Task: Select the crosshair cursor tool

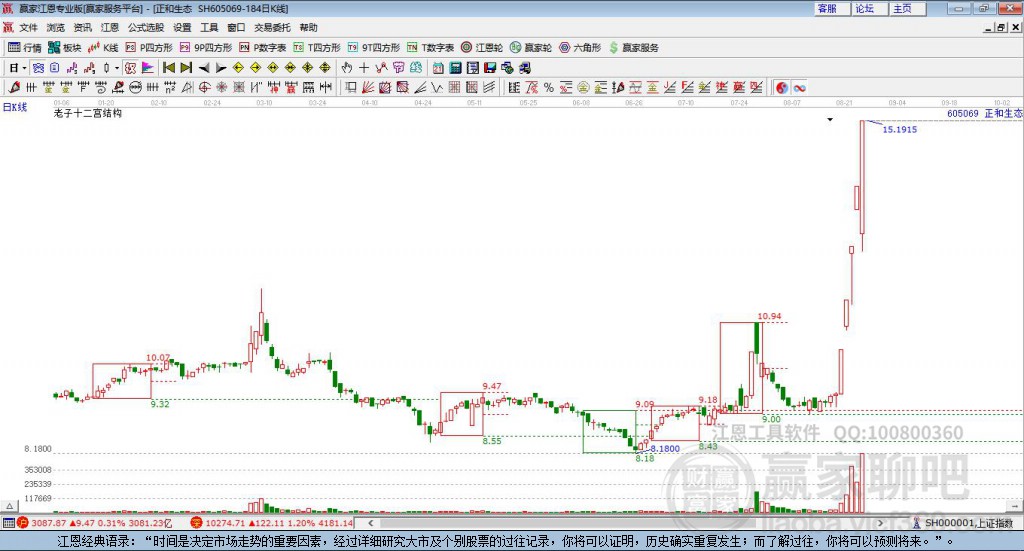Action: click(x=364, y=68)
